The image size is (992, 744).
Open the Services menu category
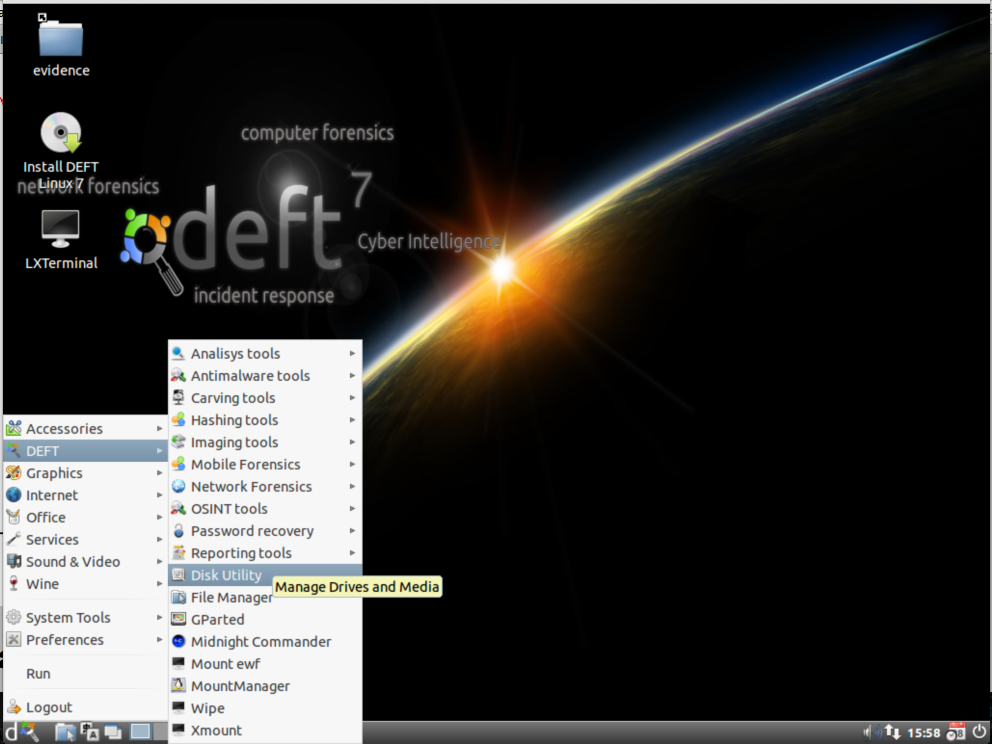point(85,540)
